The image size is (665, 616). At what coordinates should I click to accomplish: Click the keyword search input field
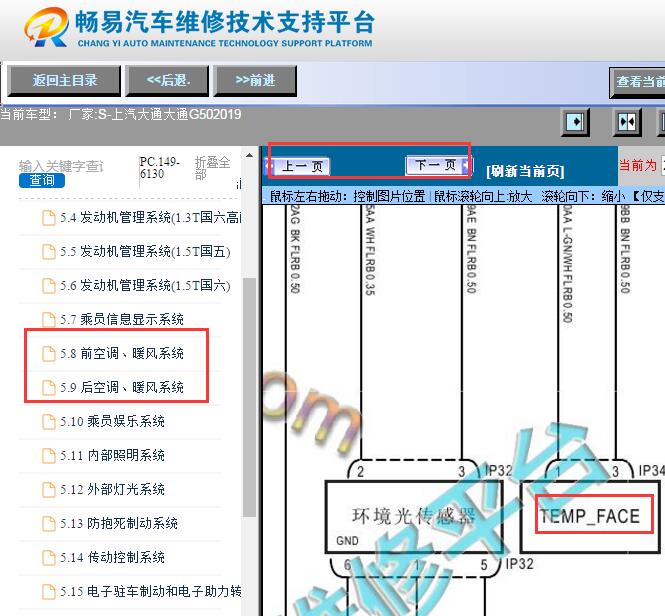(x=61, y=166)
